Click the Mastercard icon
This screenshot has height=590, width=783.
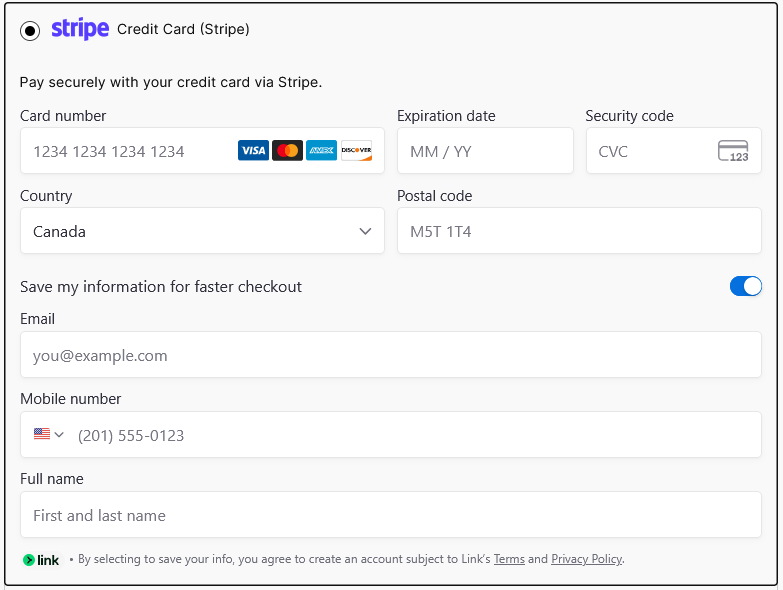tap(288, 150)
